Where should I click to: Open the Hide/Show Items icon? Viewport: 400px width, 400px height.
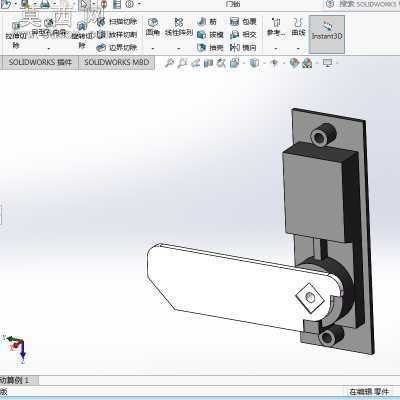click(275, 63)
